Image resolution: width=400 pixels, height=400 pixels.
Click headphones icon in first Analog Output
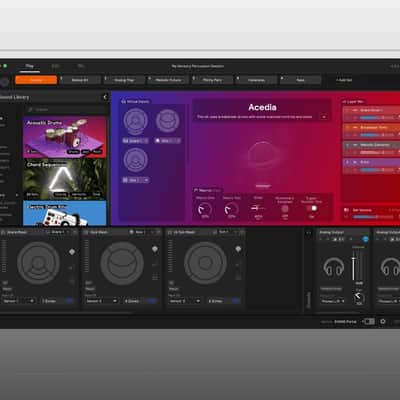(334, 267)
